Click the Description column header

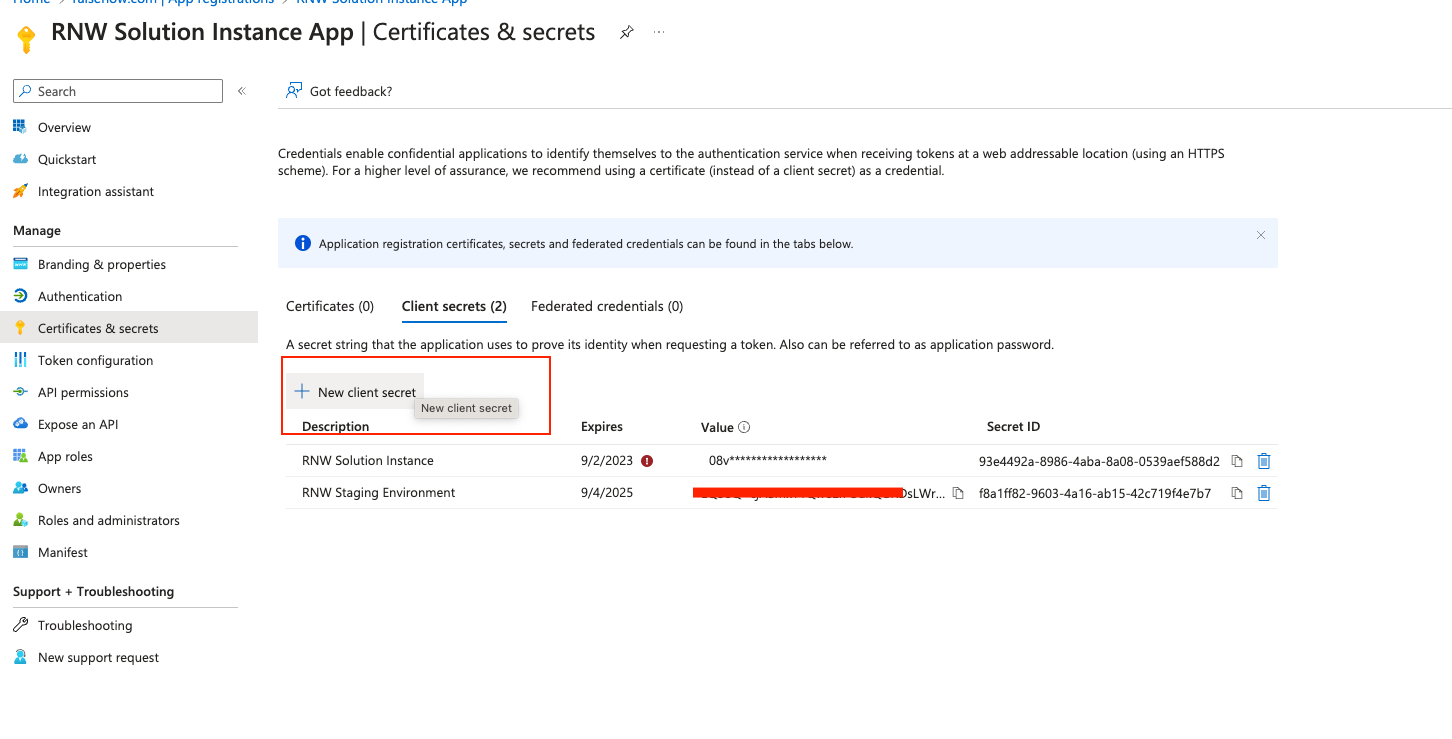tap(336, 427)
